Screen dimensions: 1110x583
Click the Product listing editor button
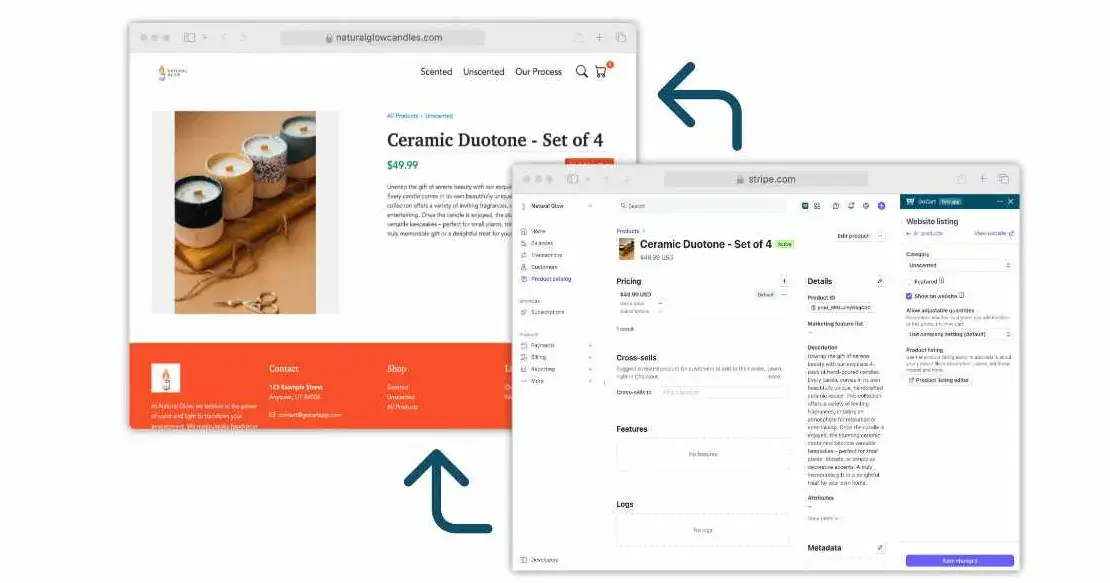[939, 380]
